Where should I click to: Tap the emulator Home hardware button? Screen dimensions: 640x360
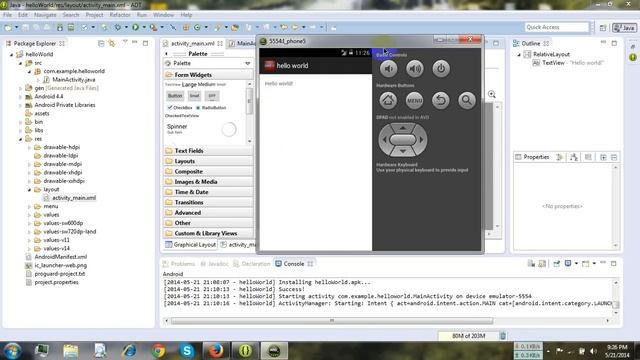(388, 100)
